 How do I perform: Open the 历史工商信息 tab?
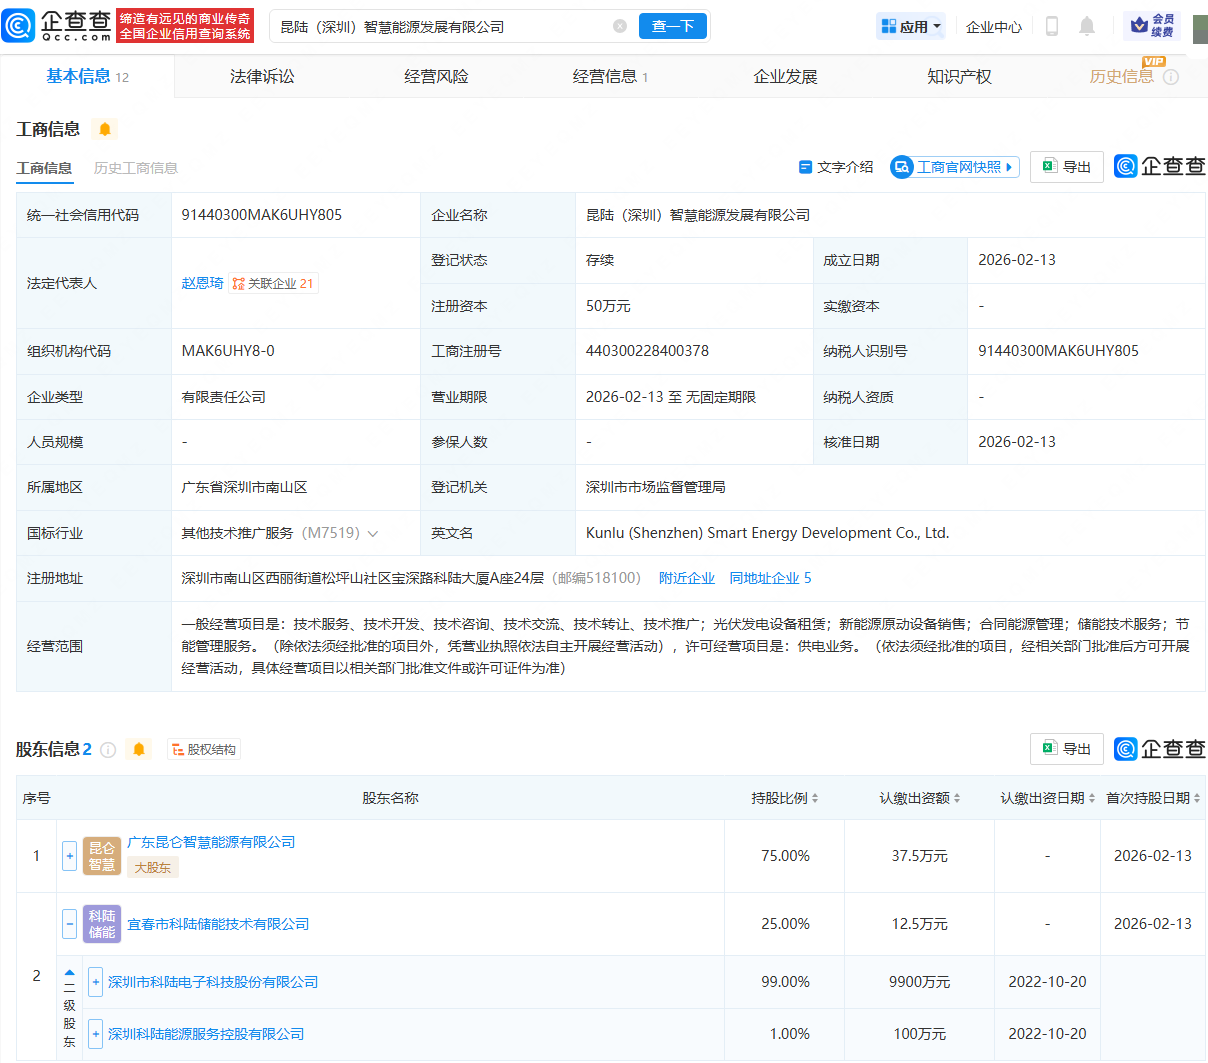(x=136, y=168)
